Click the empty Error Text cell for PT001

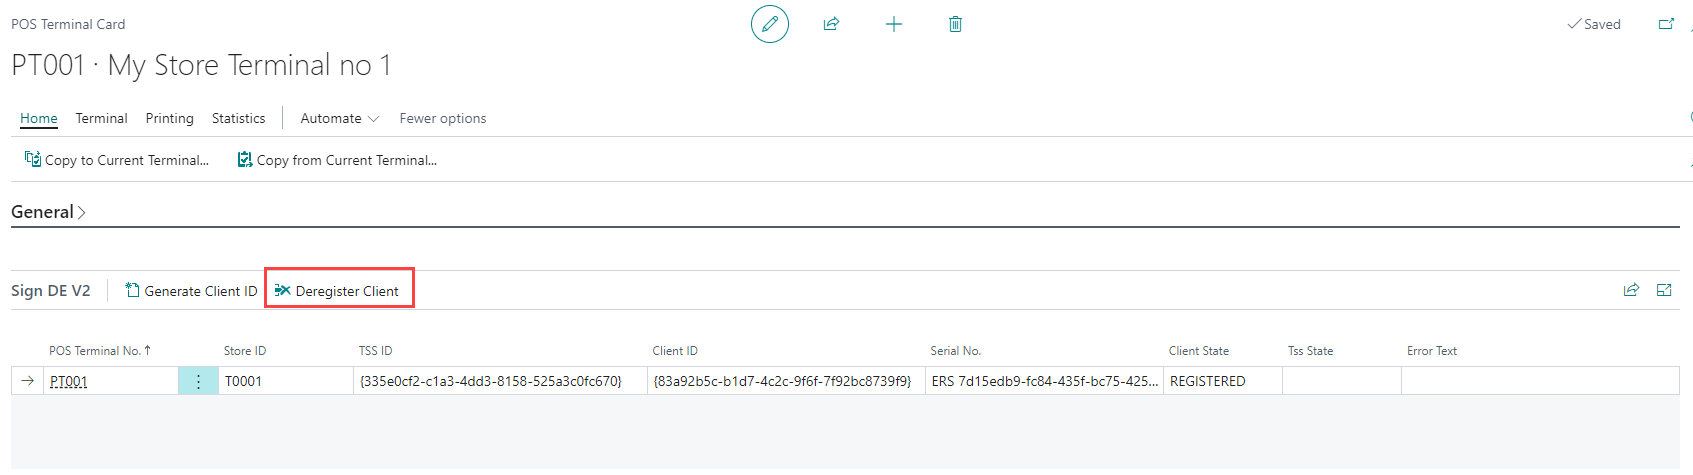pos(1540,381)
